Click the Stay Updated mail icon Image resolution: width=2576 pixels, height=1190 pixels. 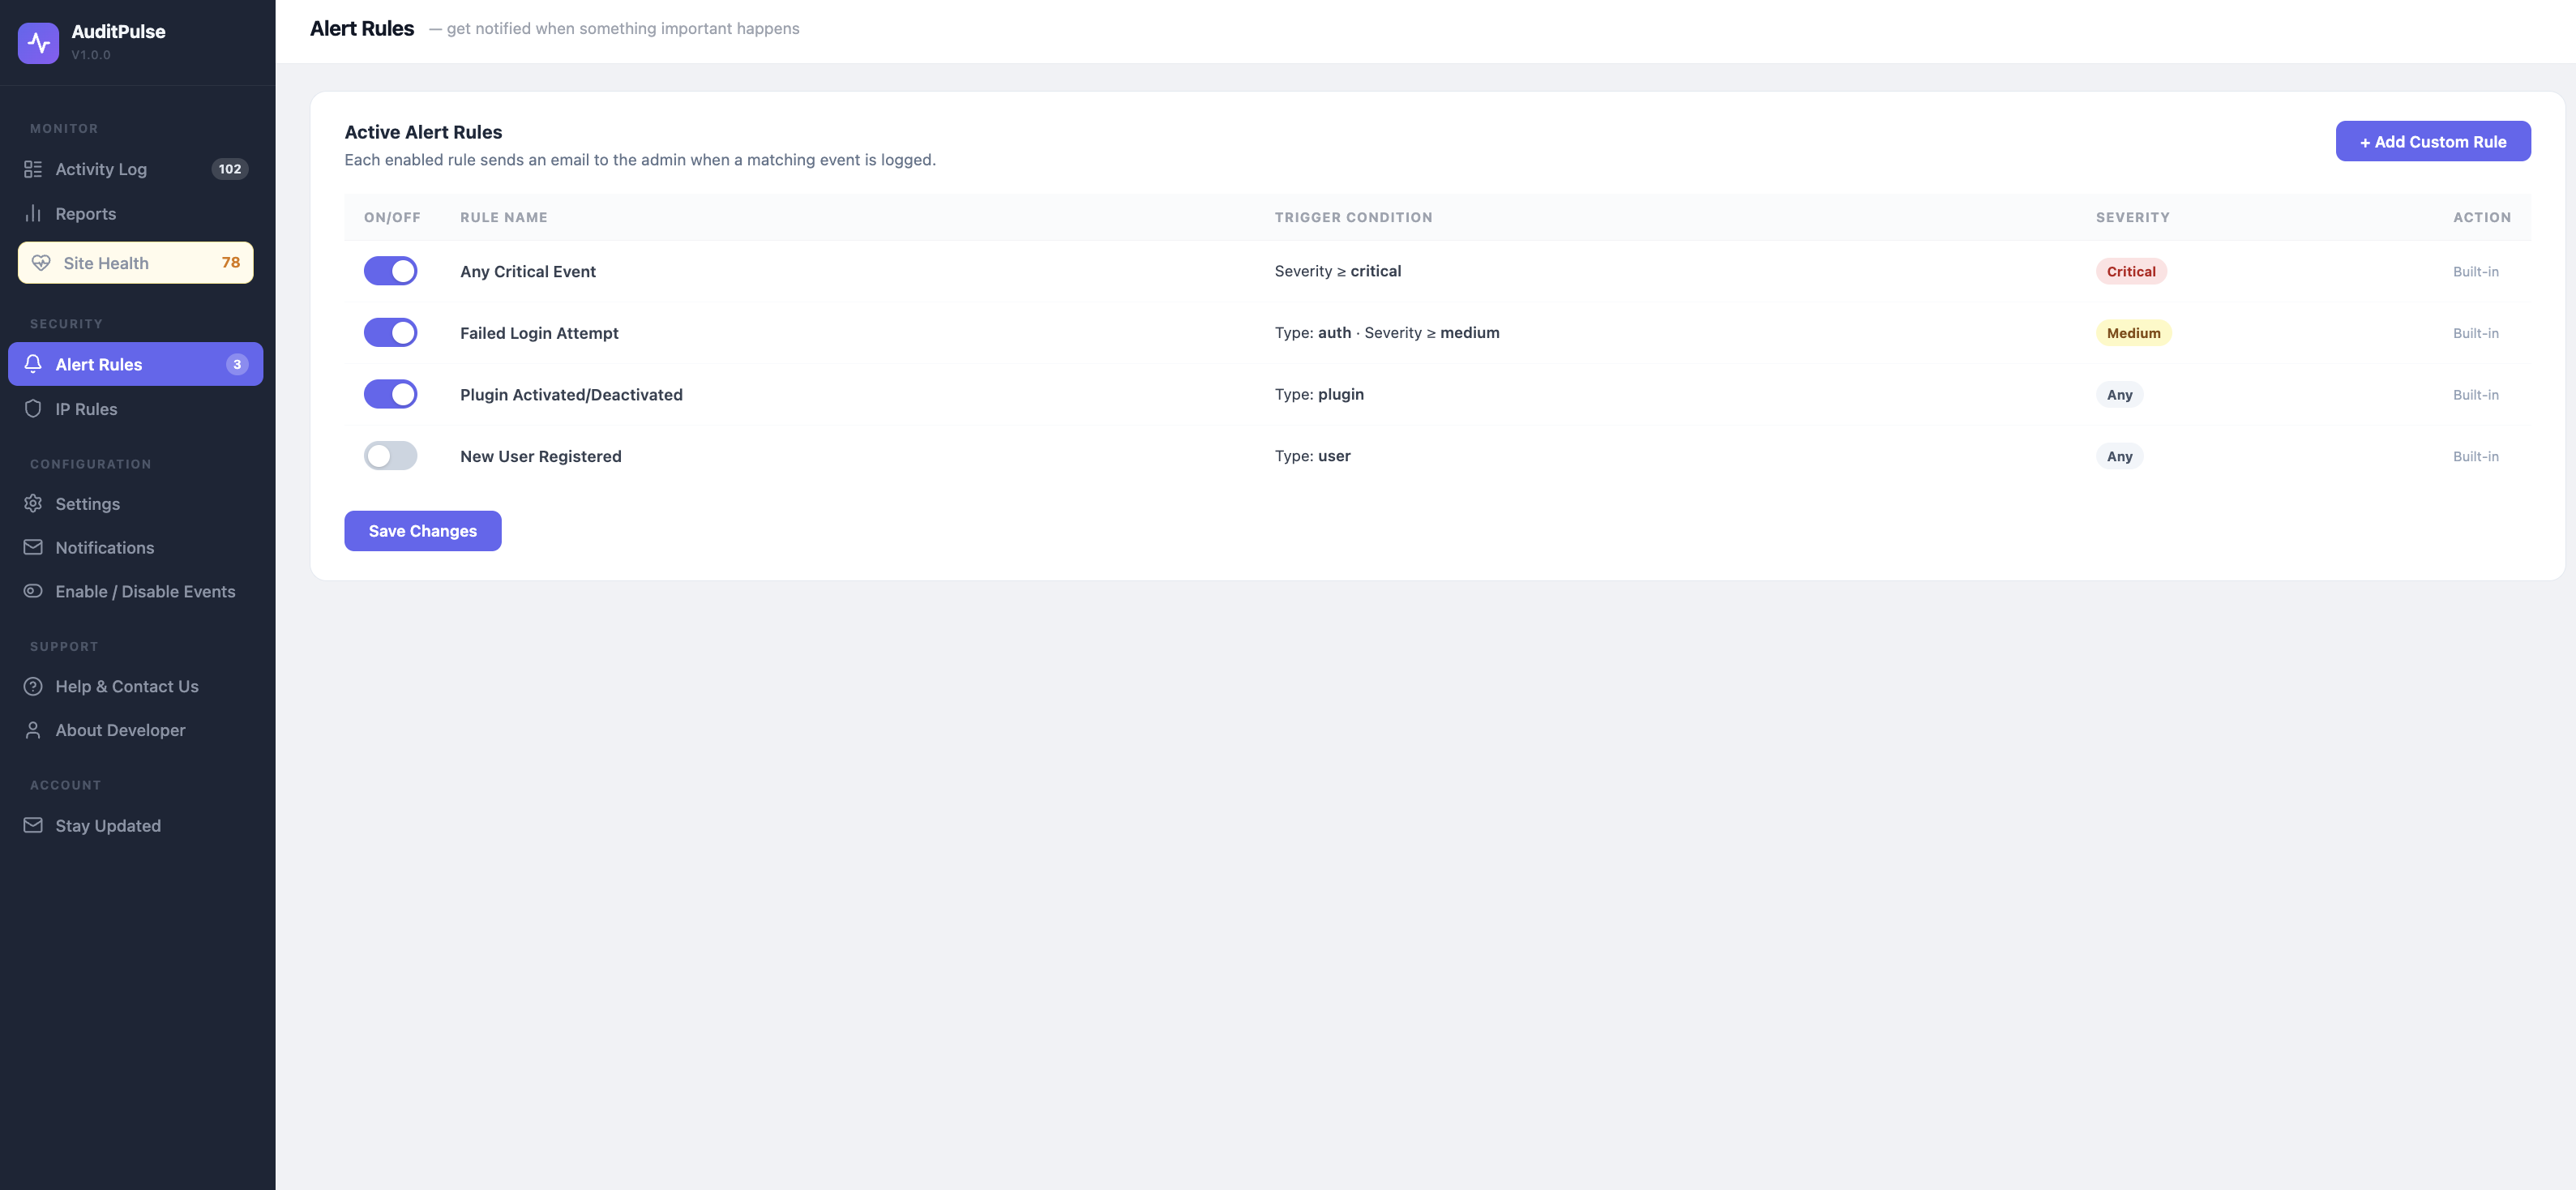coord(33,825)
